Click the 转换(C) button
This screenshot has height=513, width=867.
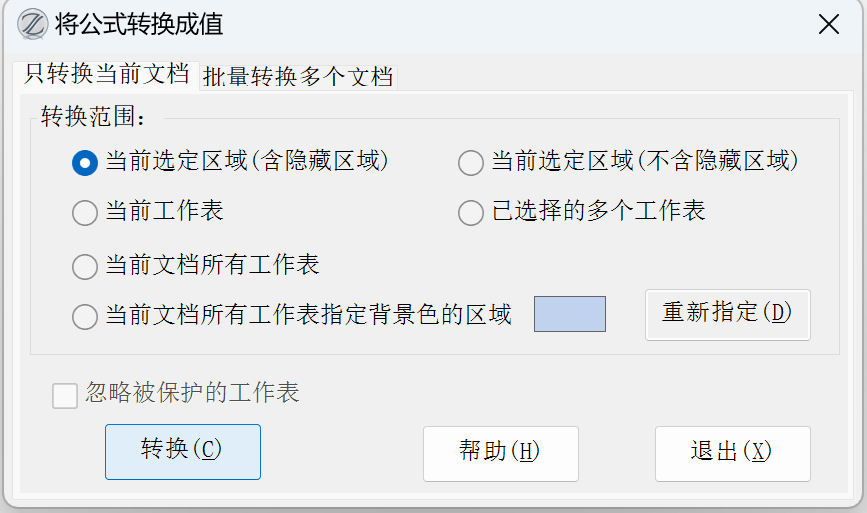182,451
